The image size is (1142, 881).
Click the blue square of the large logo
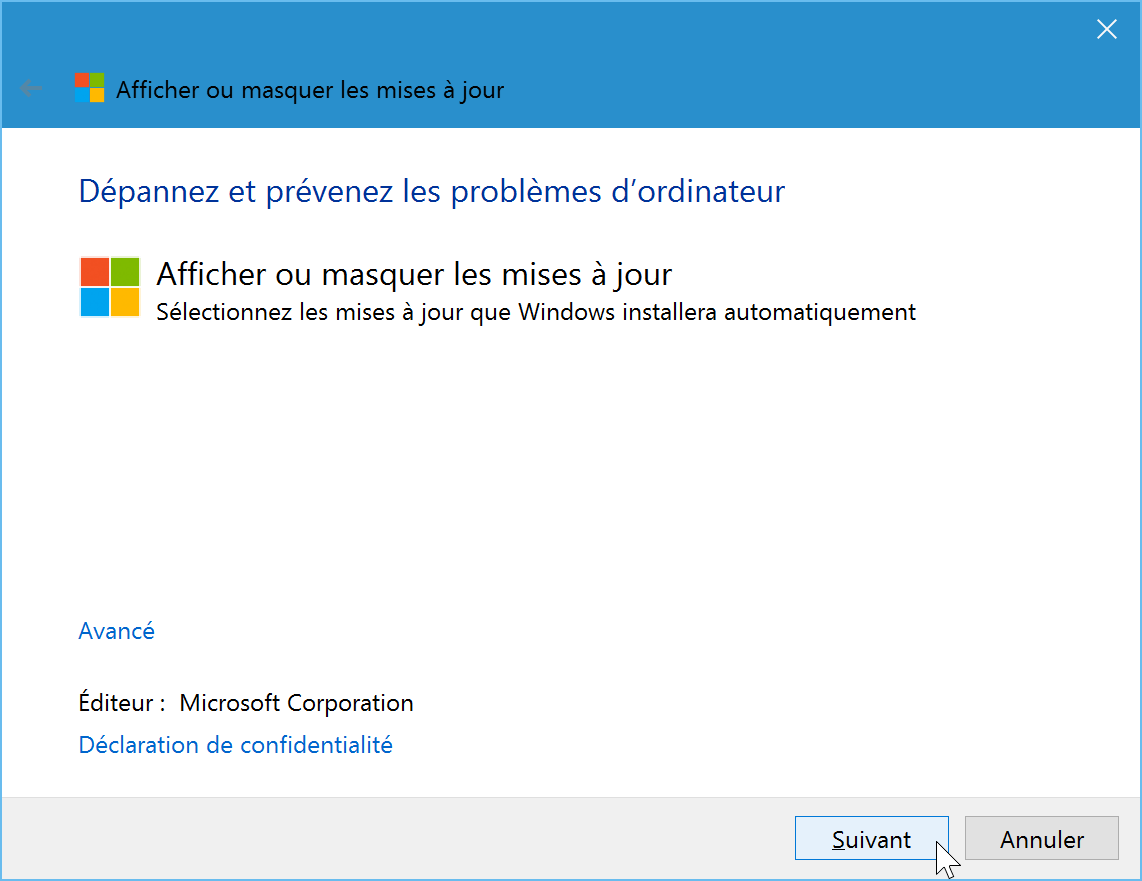(x=95, y=302)
